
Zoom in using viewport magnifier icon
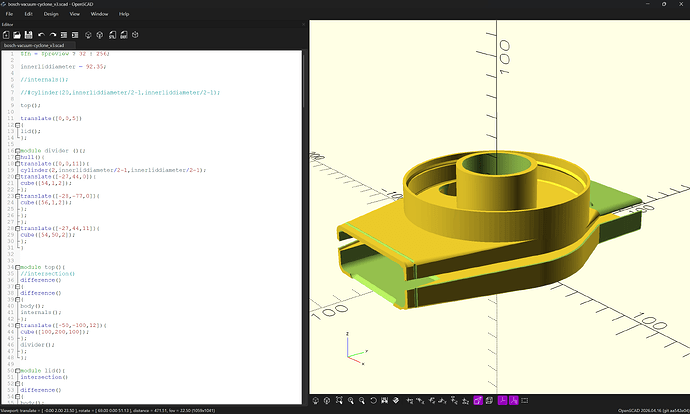[x=350, y=400]
